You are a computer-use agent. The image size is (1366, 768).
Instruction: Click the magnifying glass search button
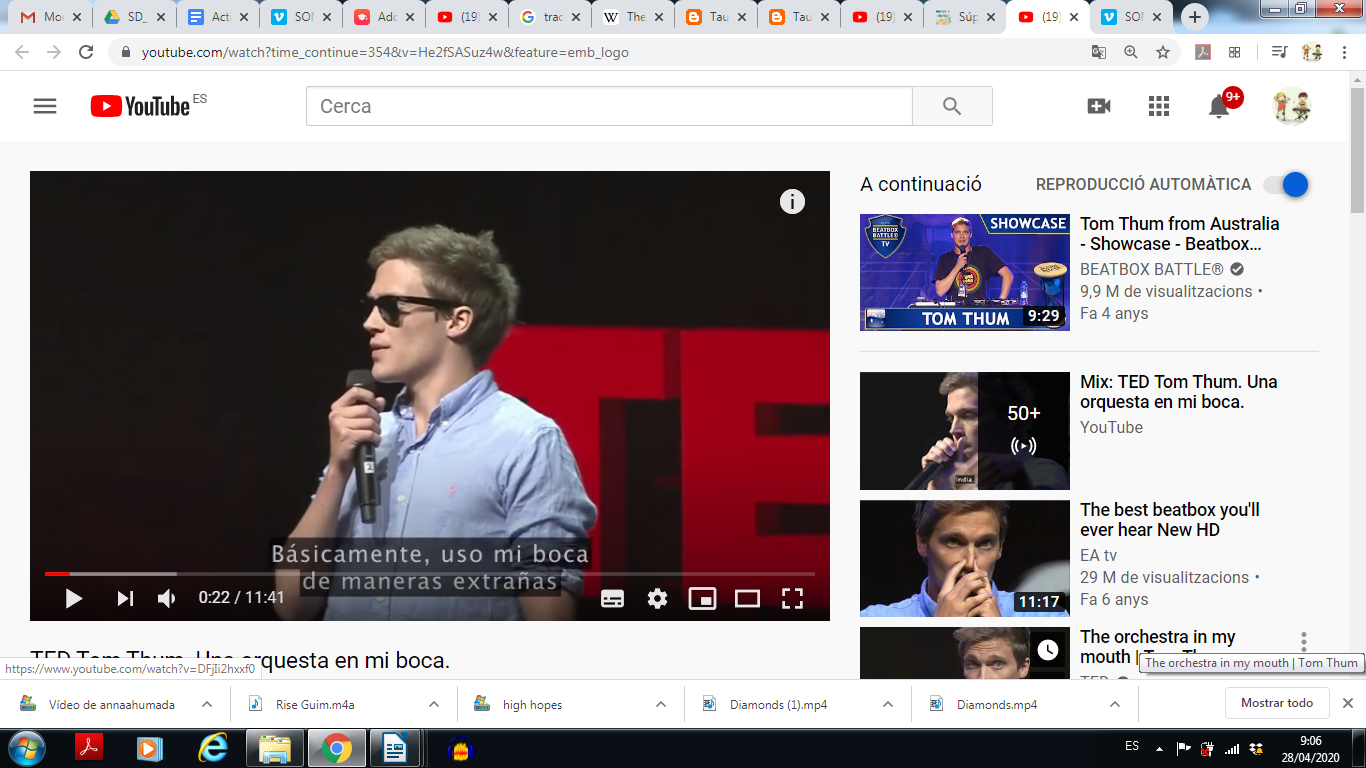coord(952,106)
